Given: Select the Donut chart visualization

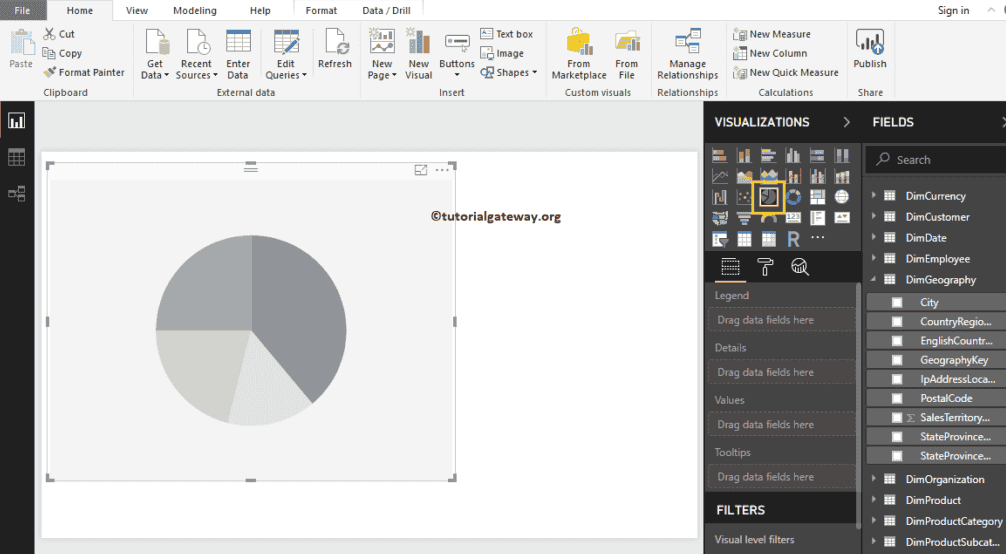Looking at the screenshot, I should 793,197.
